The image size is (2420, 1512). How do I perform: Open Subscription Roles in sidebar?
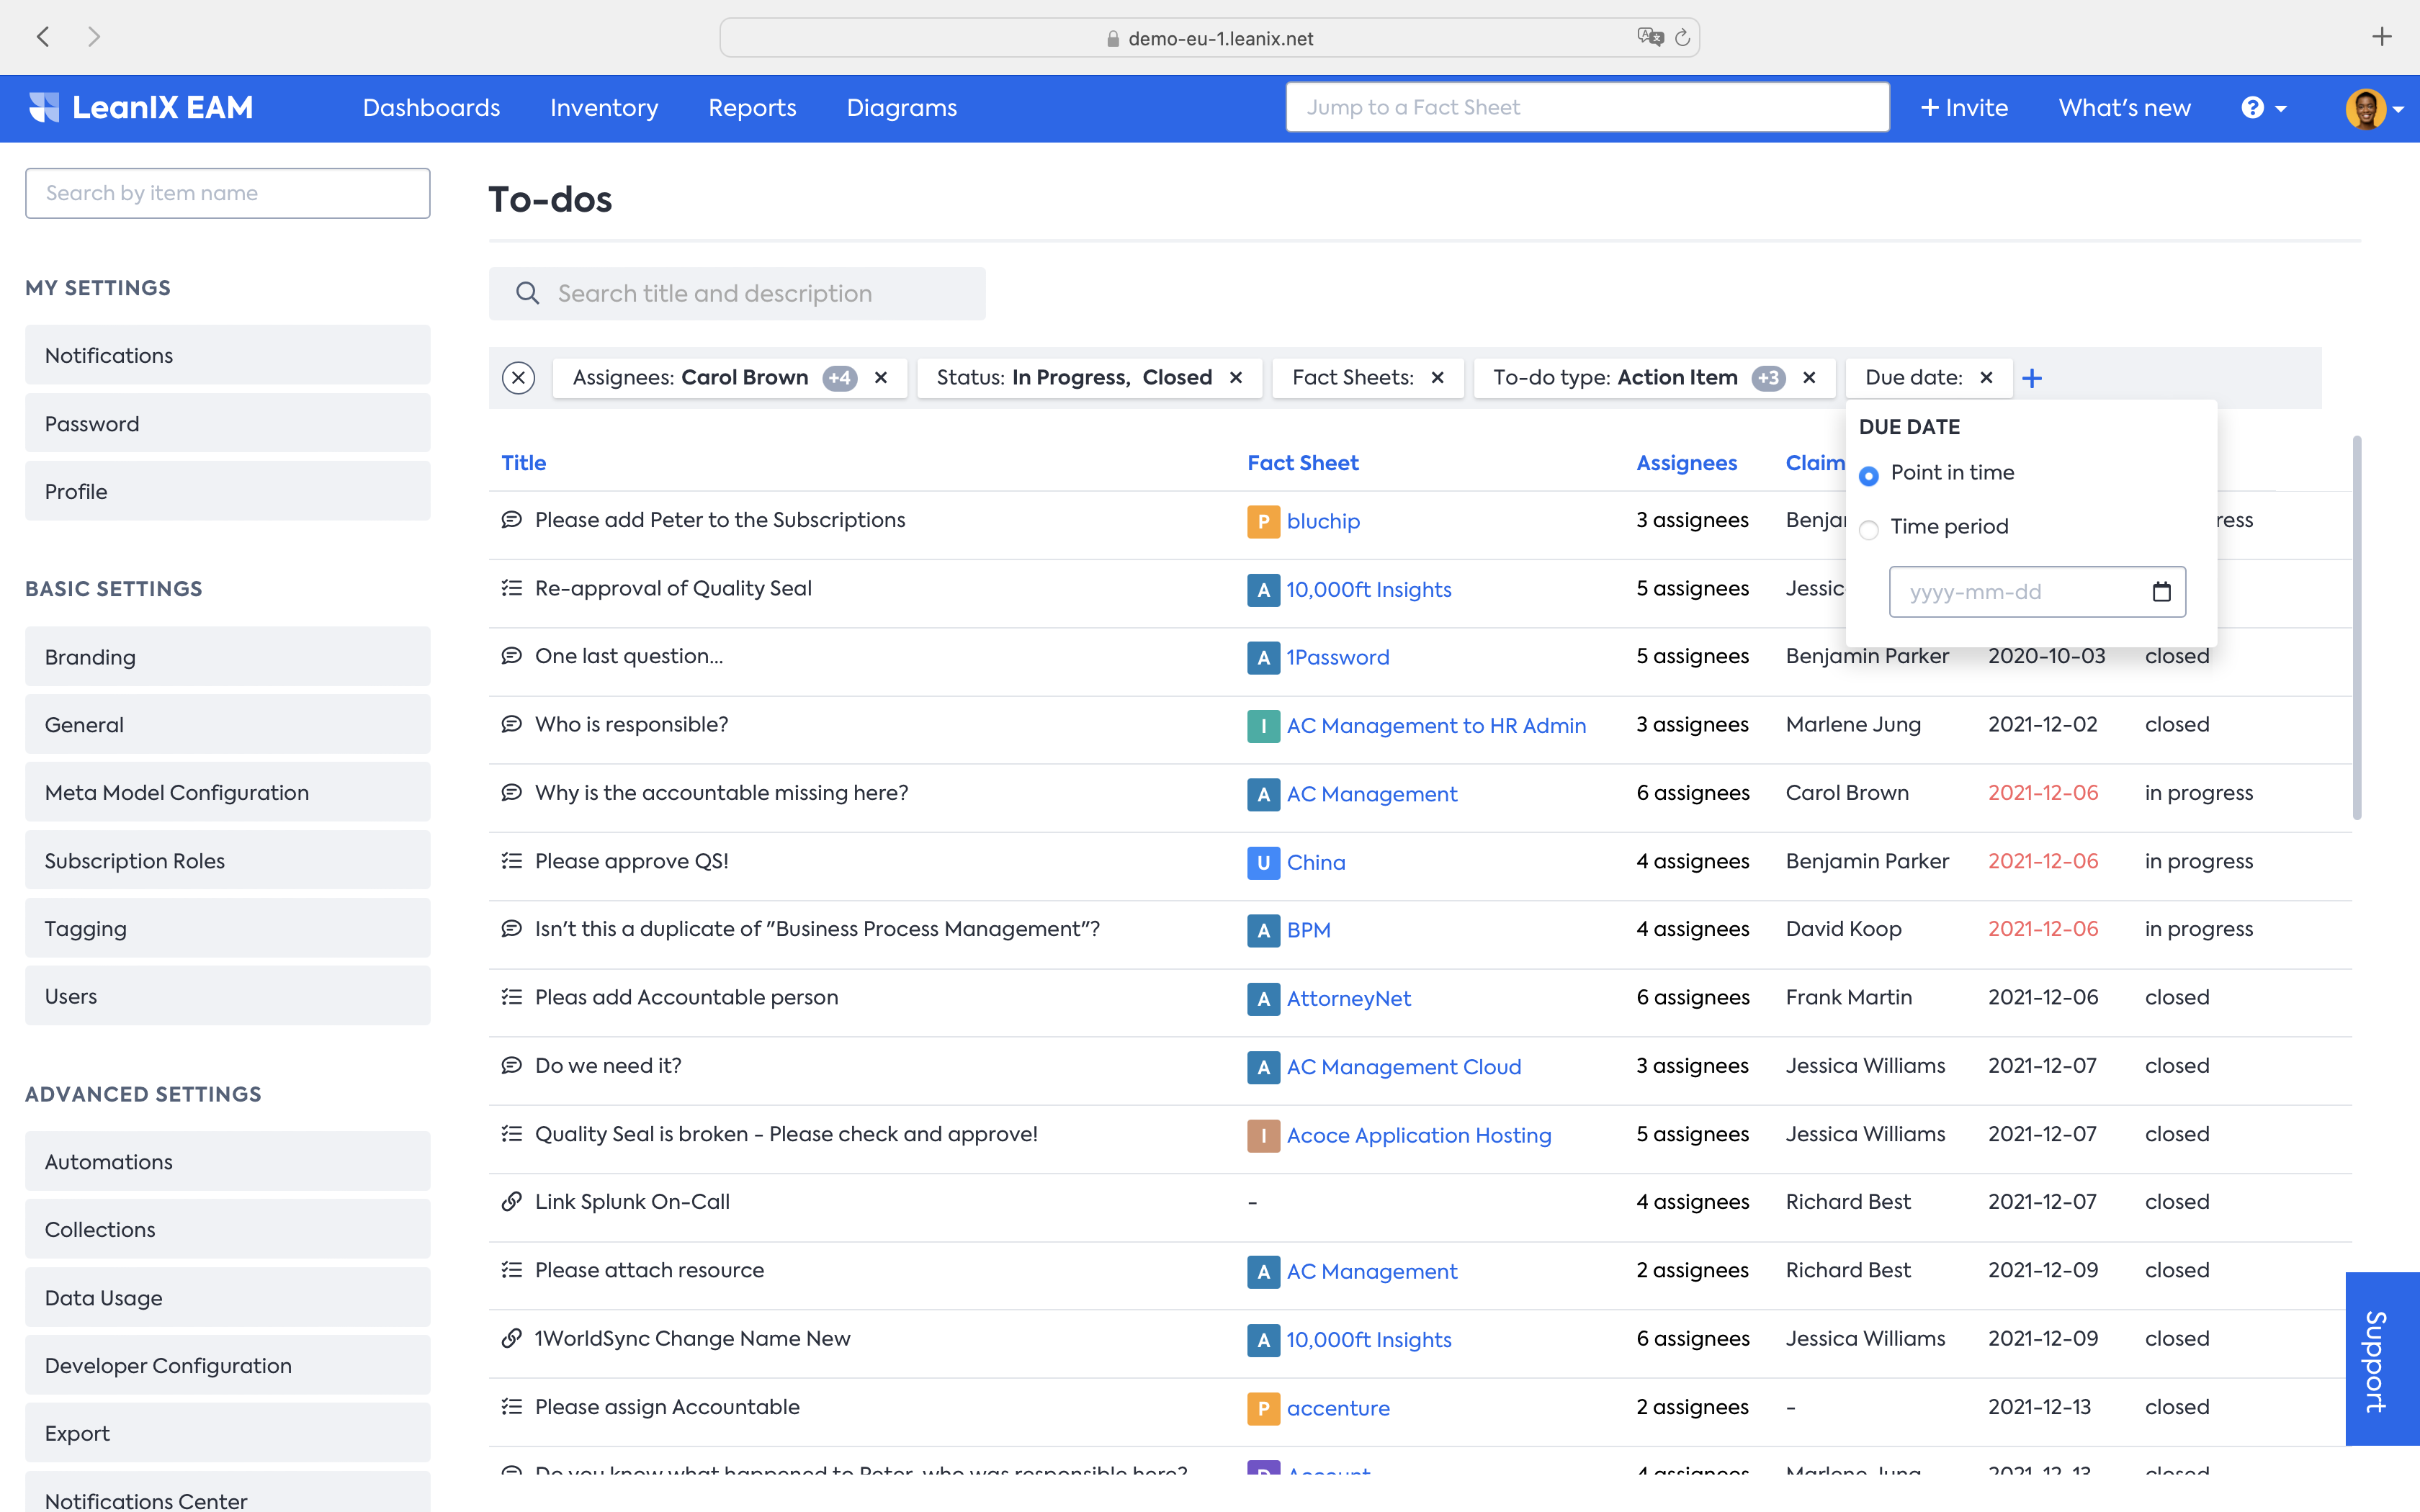click(227, 860)
